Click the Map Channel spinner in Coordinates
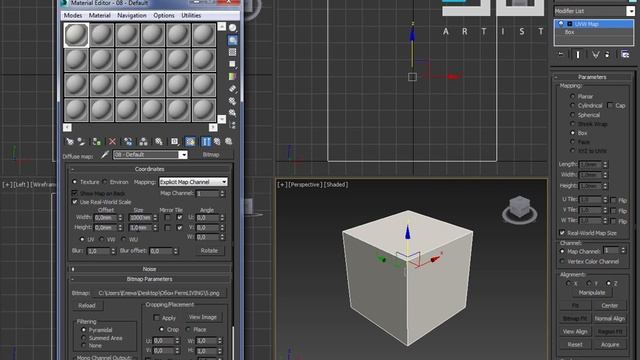 [x=222, y=193]
